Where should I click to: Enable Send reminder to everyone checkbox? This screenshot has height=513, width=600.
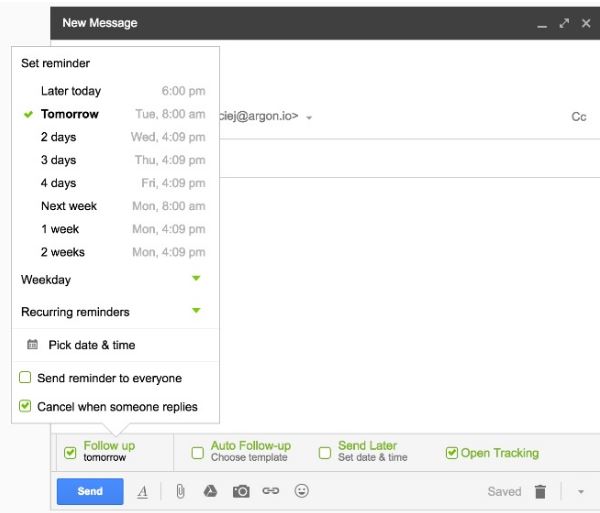[26, 379]
